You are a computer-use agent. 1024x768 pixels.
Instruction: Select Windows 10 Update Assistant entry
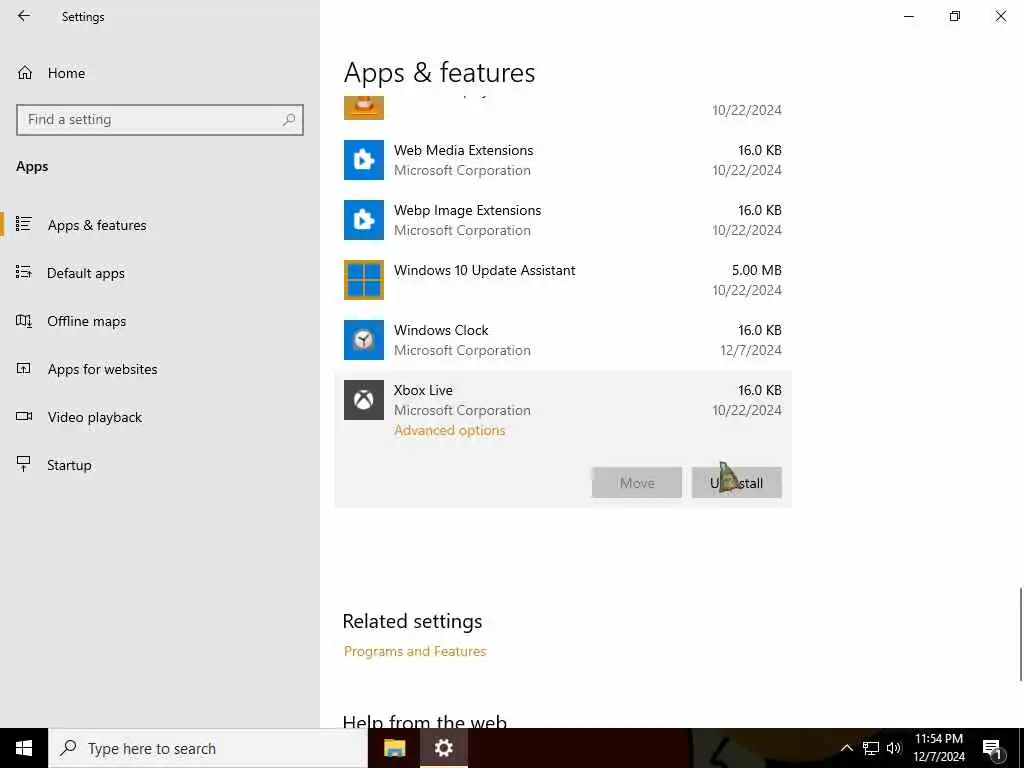point(563,280)
